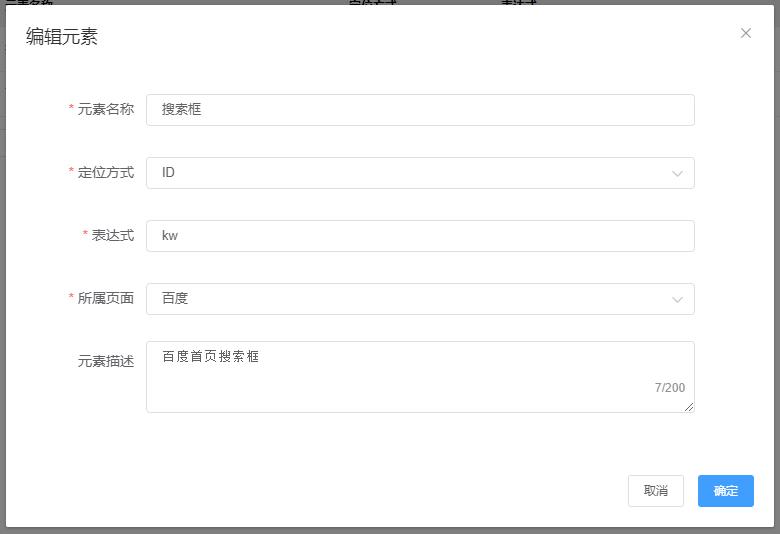Click the 编辑元素 dialog title
The height and width of the screenshot is (534, 780).
click(x=62, y=37)
